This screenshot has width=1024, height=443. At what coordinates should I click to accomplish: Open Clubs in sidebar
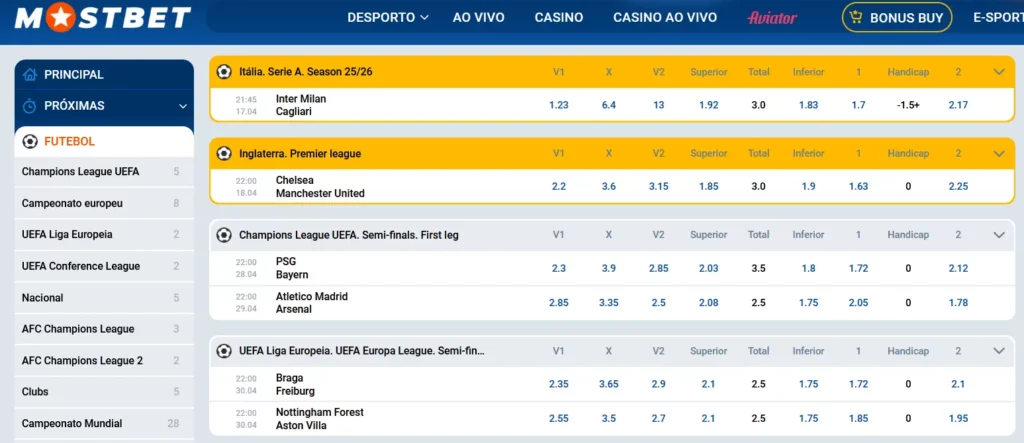(x=104, y=391)
